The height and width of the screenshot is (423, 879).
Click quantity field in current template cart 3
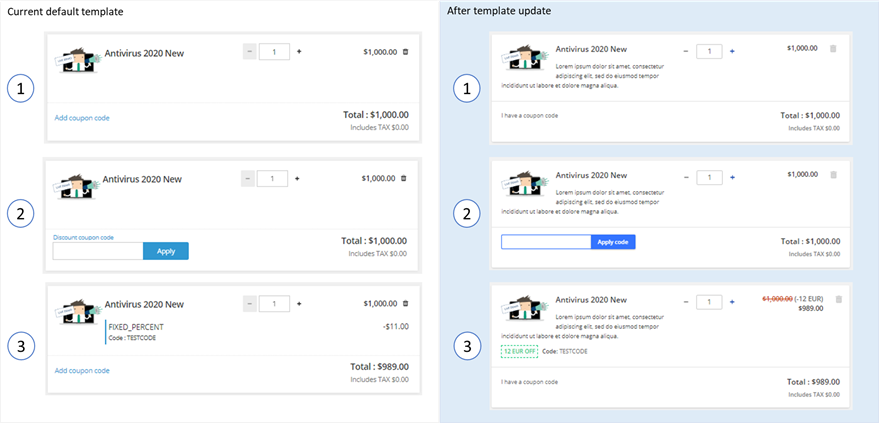pos(274,304)
